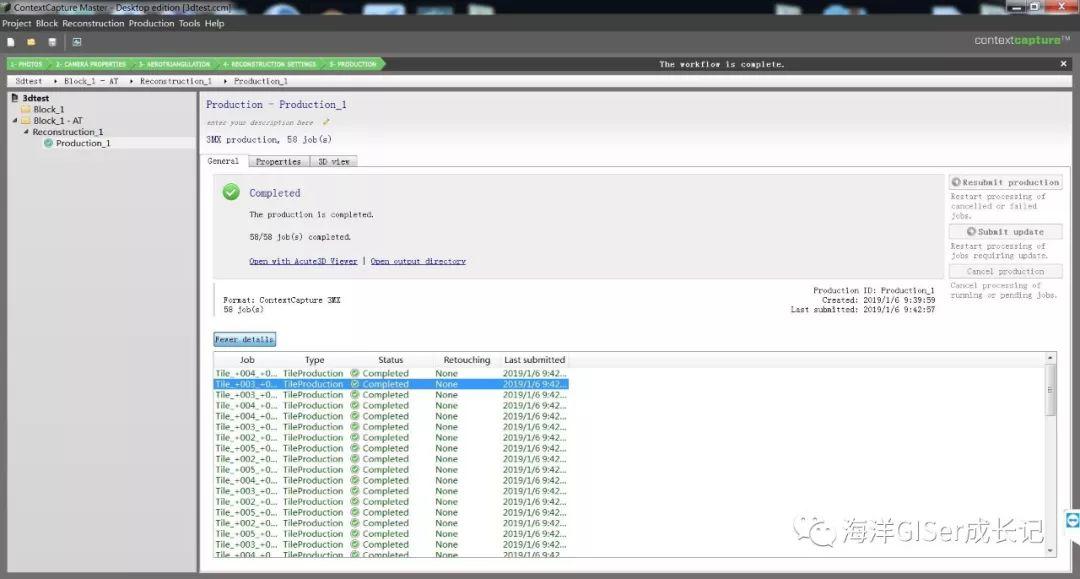The height and width of the screenshot is (579, 1080).
Task: Maximize the ContextCapture Master window
Action: [x=1035, y=7]
